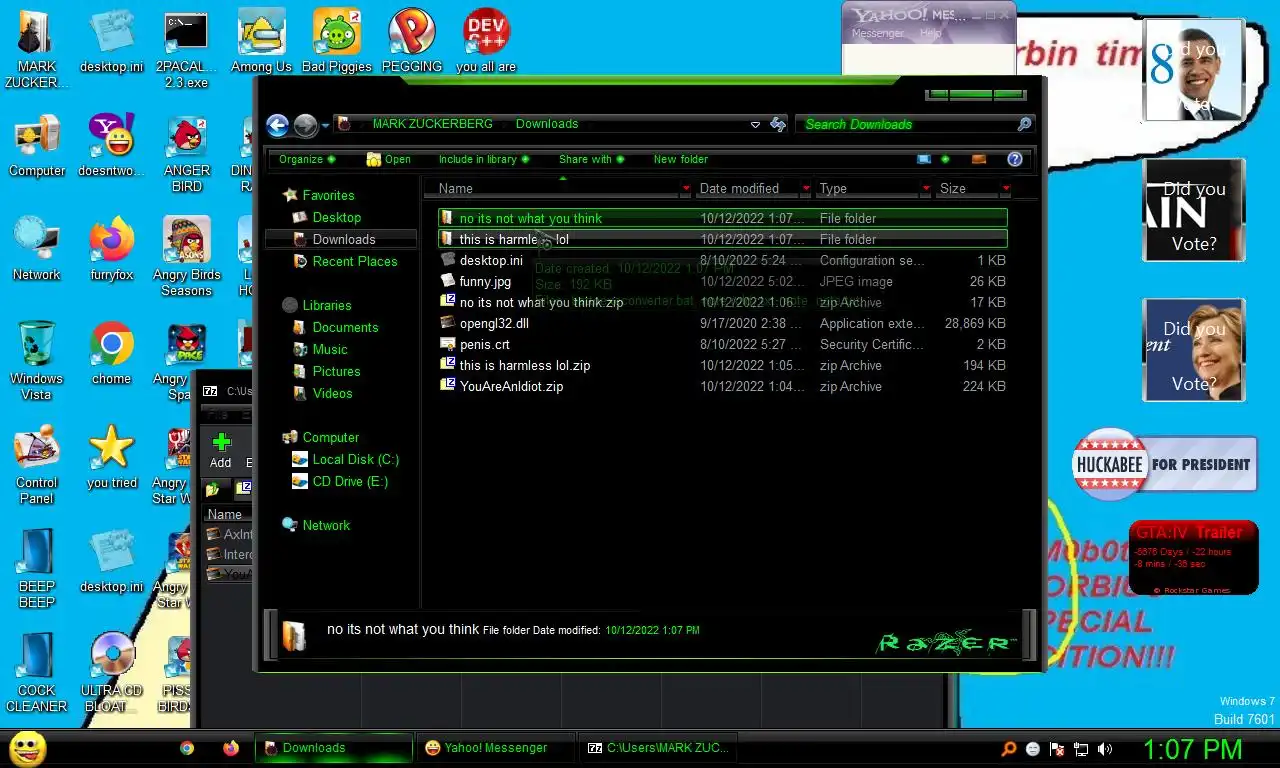The width and height of the screenshot is (1280, 768).
Task: Select desktop.ini file in Downloads
Action: coord(722,260)
